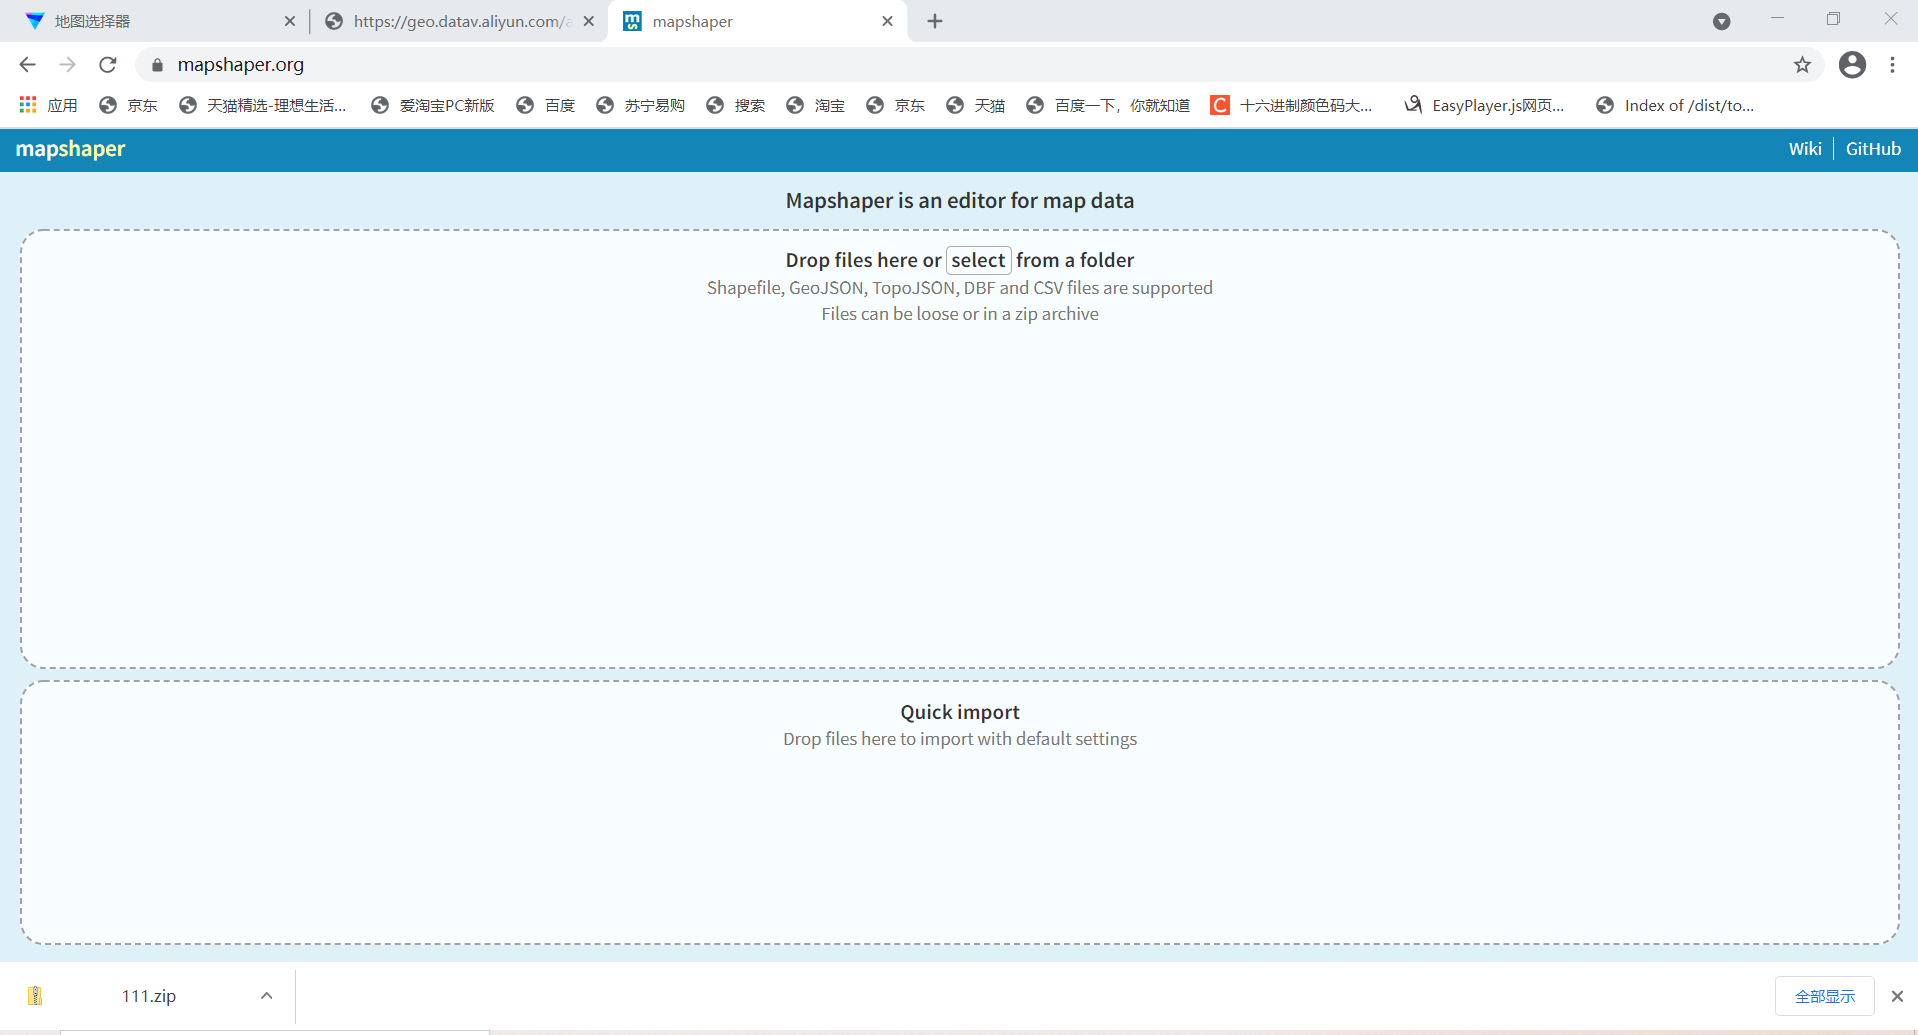The height and width of the screenshot is (1035, 1918).
Task: Open the 百度一下，你就知道 bookmark
Action: [1108, 105]
